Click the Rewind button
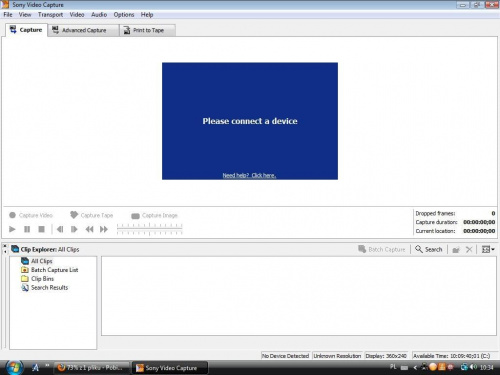The height and width of the screenshot is (375, 500). click(89, 229)
